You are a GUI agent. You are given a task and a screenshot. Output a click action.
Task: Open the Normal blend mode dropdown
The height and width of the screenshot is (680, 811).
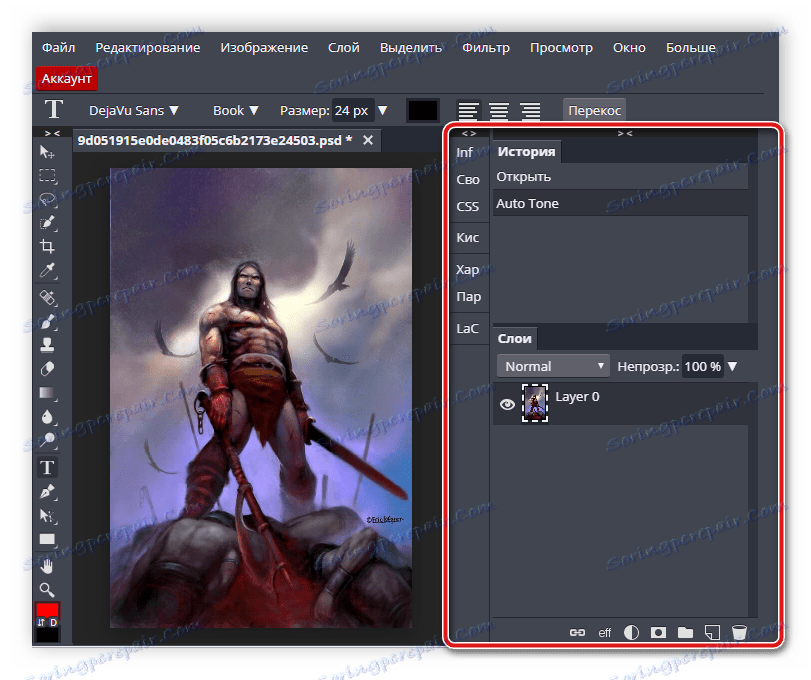pos(553,366)
